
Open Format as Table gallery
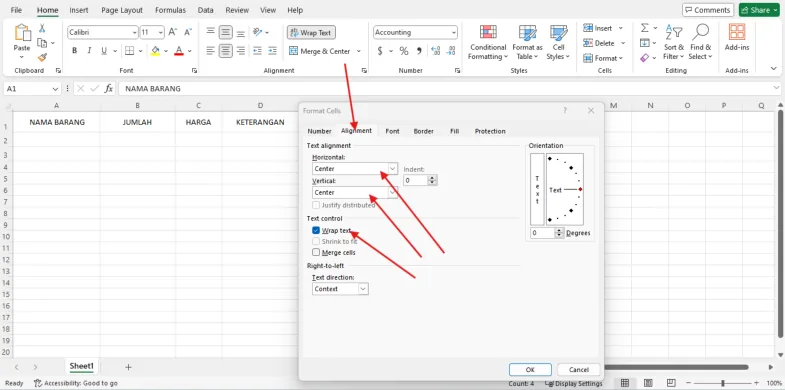pos(527,43)
